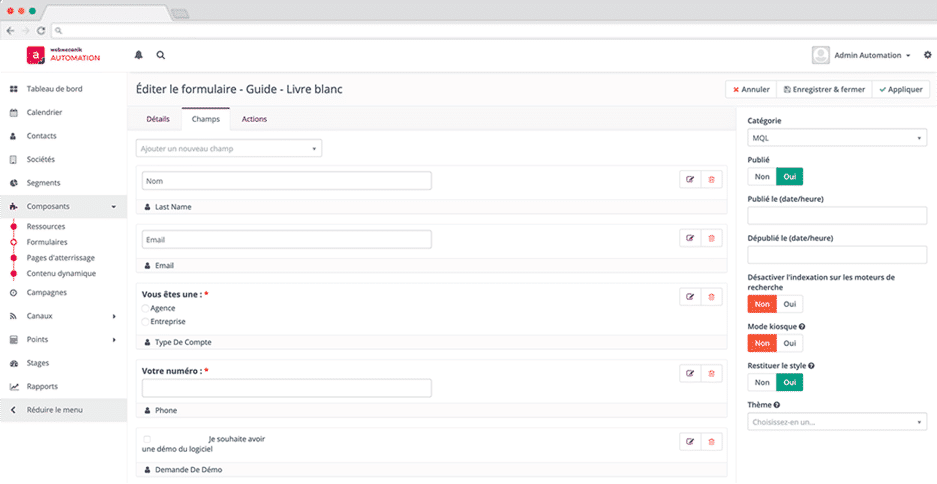Click the search magnifier icon
The height and width of the screenshot is (484, 937).
pos(161,55)
